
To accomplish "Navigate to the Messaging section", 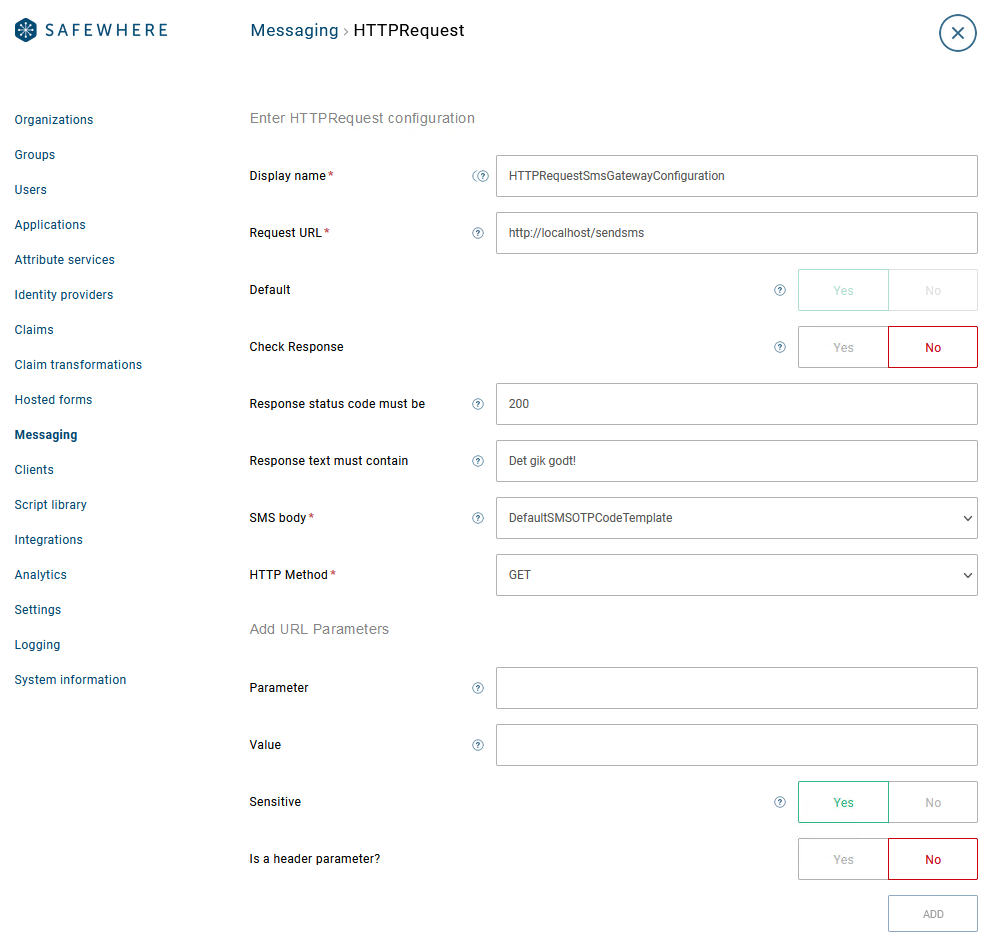I will click(x=45, y=434).
